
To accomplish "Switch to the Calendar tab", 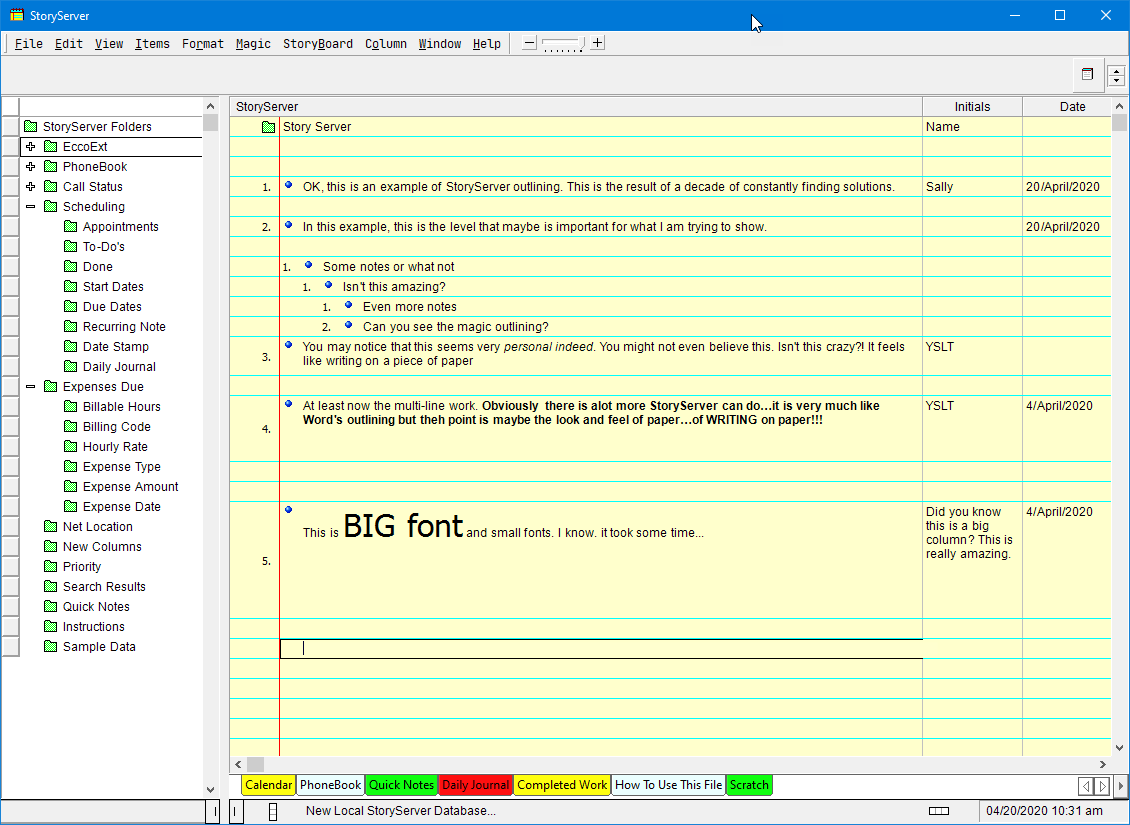I will 268,785.
